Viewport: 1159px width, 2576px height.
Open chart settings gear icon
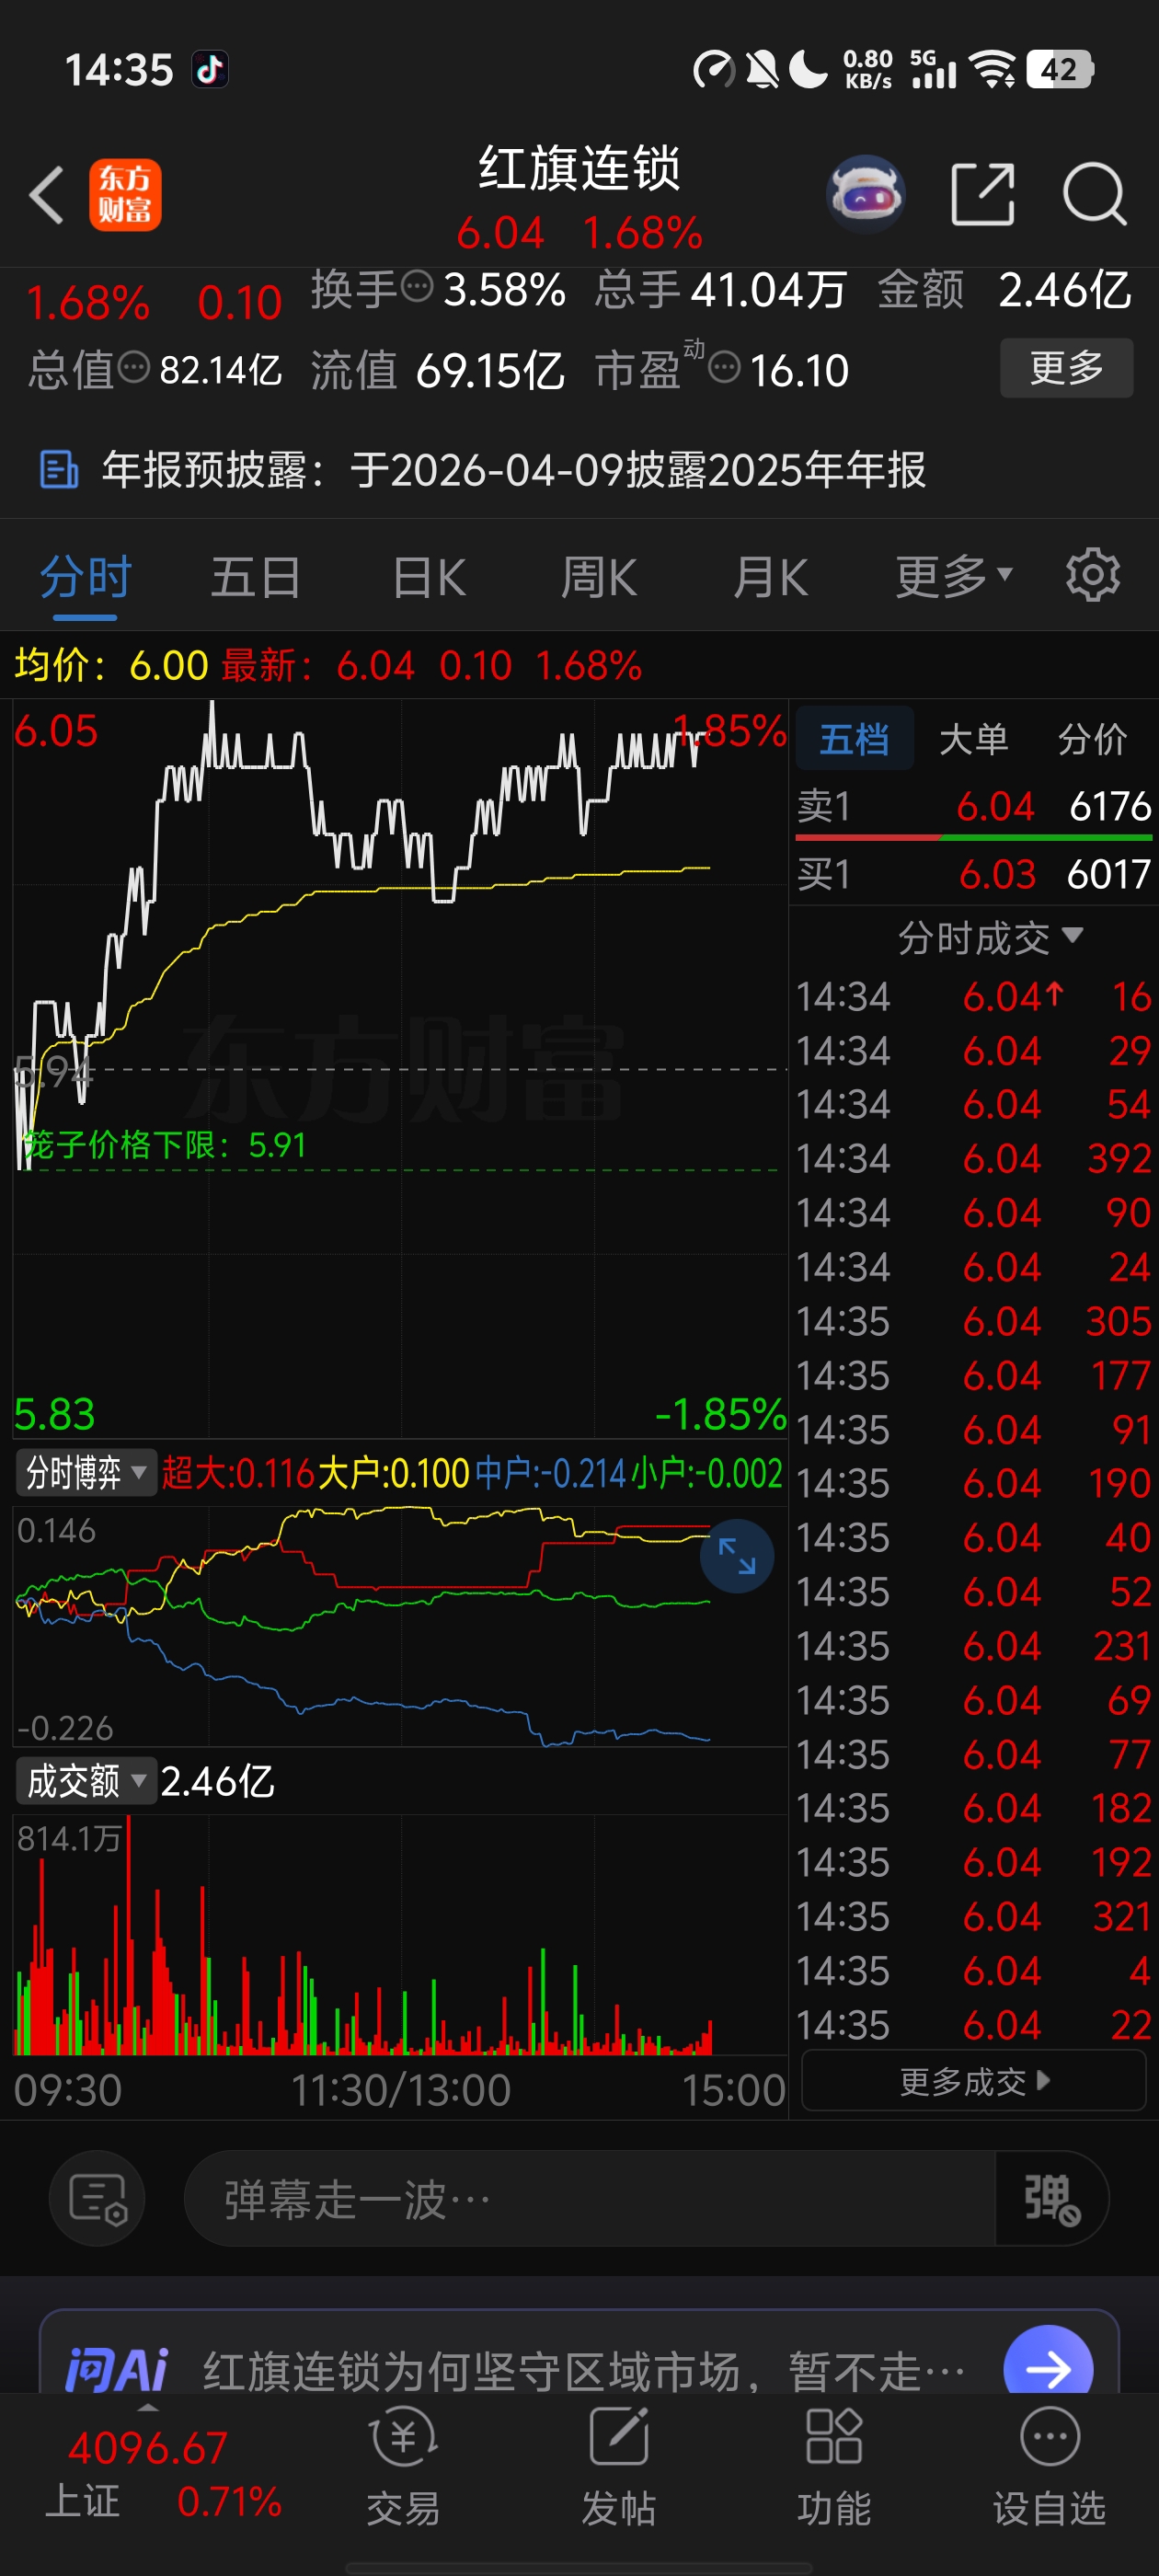click(x=1092, y=575)
